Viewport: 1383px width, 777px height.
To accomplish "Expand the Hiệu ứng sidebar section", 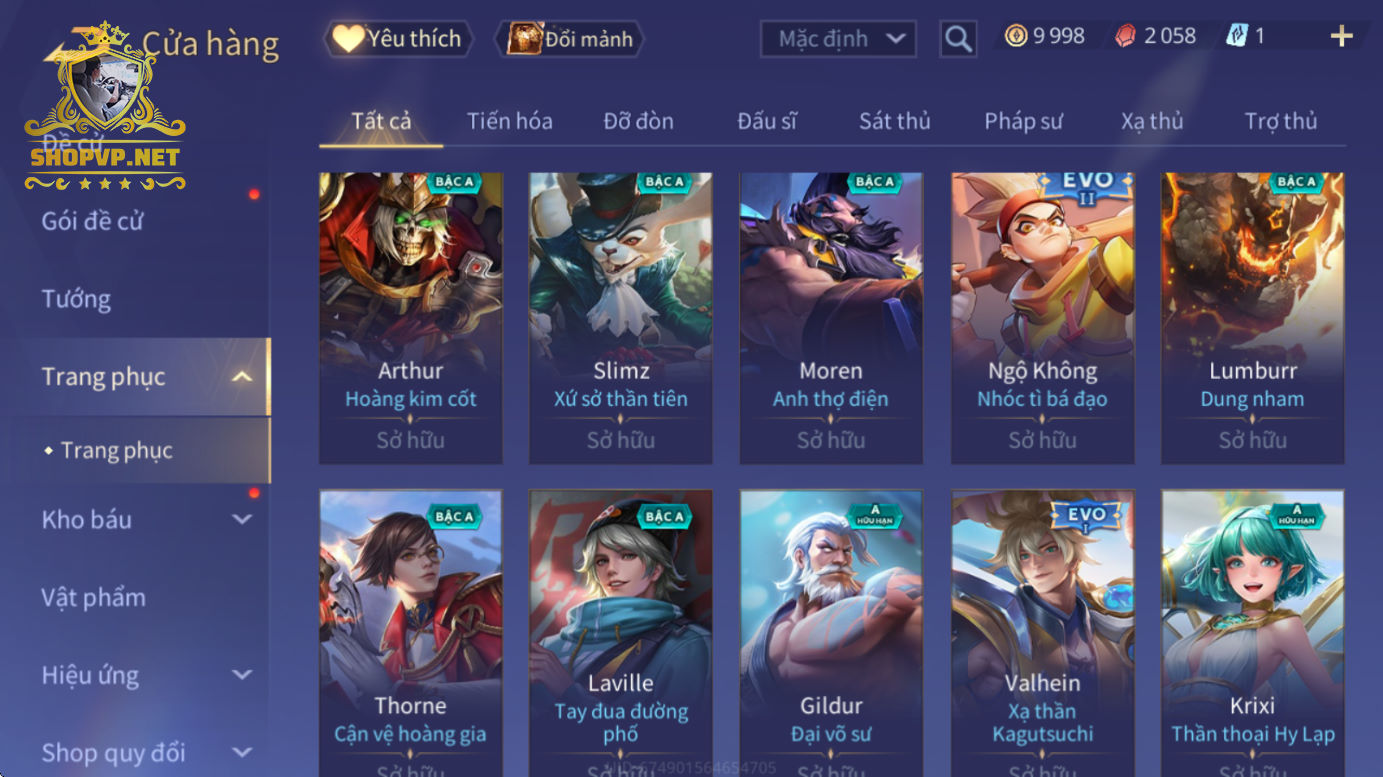I will tap(241, 675).
